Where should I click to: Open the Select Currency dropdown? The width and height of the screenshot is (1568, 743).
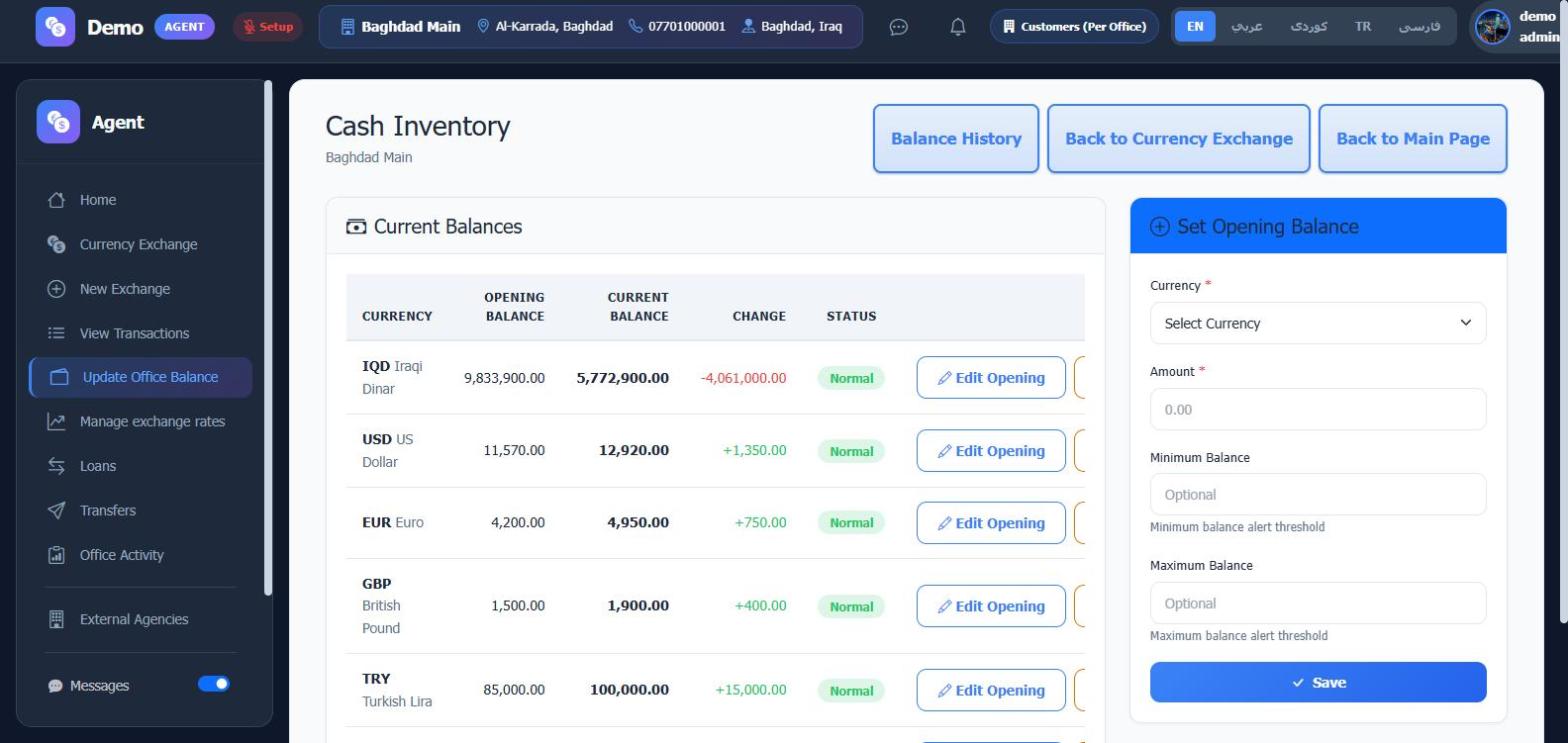tap(1318, 323)
